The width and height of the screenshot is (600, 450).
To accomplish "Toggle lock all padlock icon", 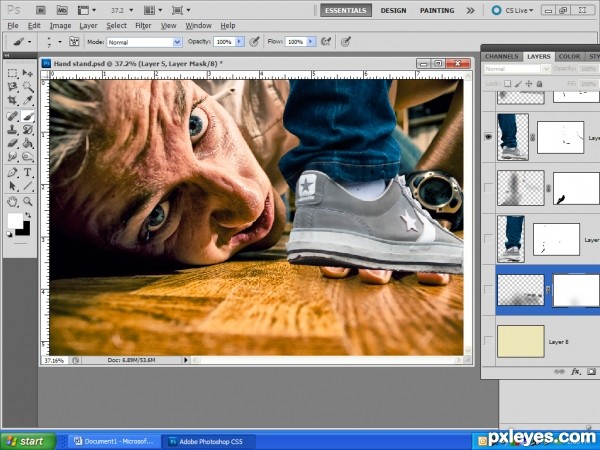I will [x=539, y=83].
